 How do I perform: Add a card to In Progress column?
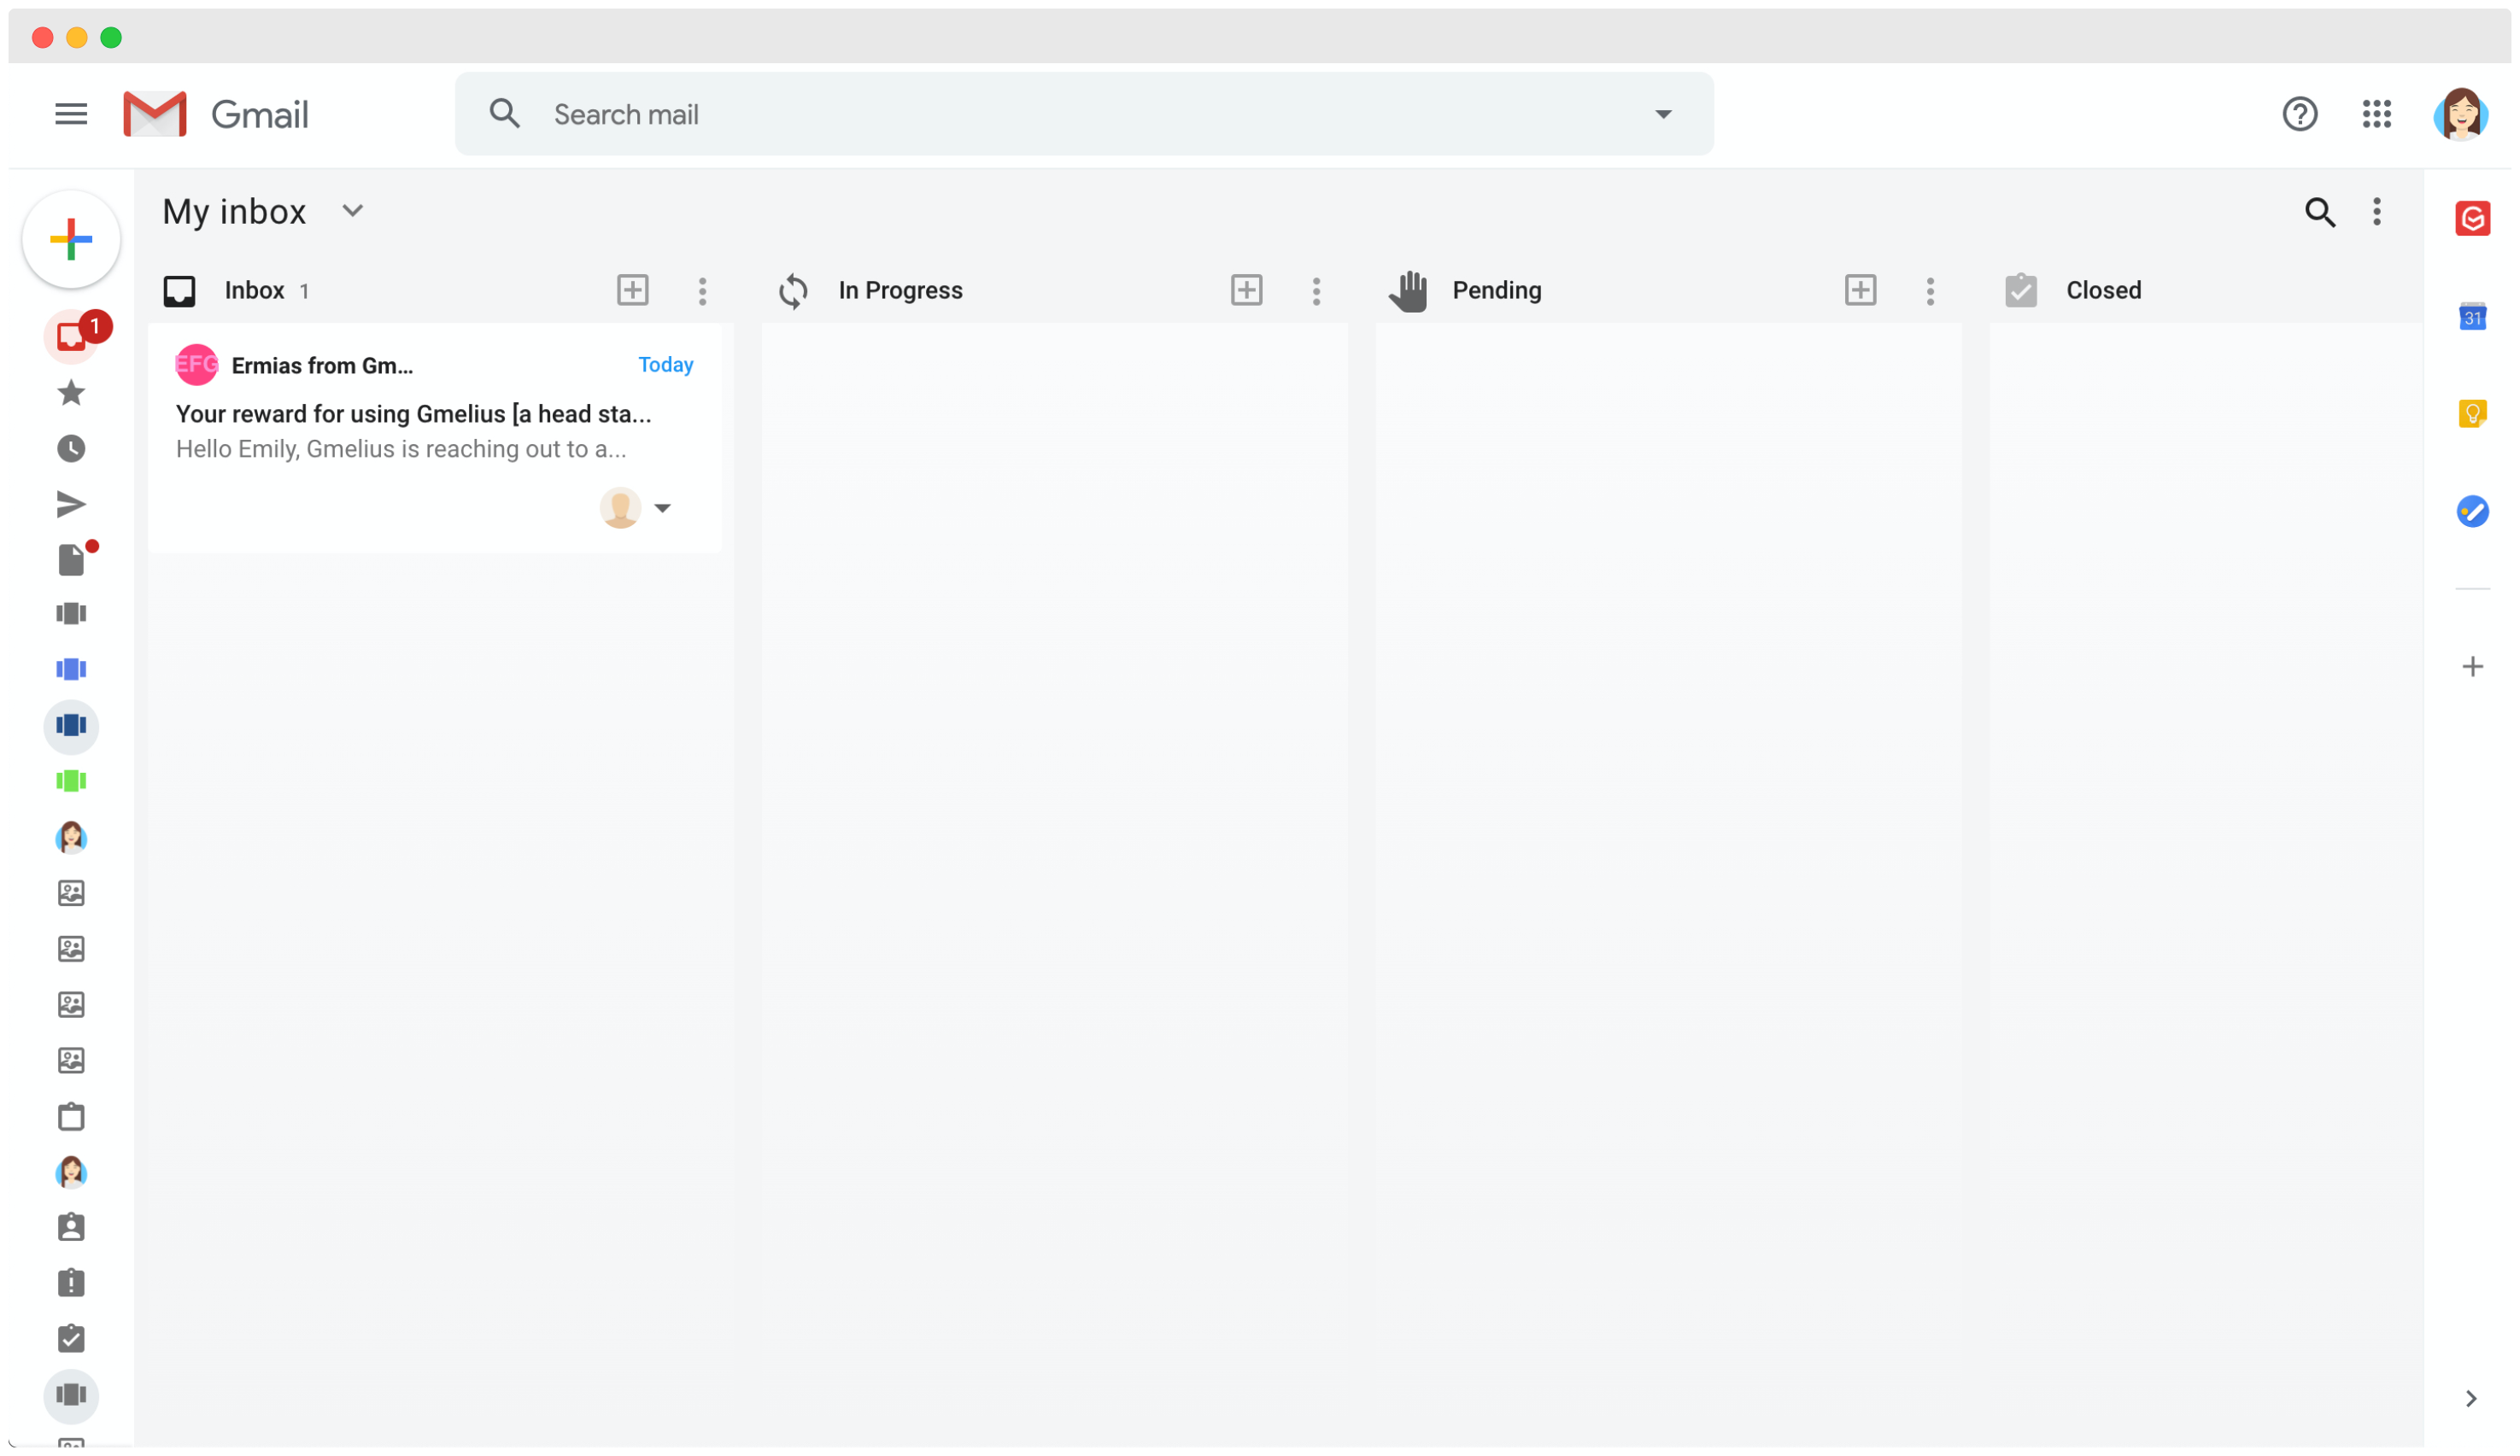point(1246,290)
